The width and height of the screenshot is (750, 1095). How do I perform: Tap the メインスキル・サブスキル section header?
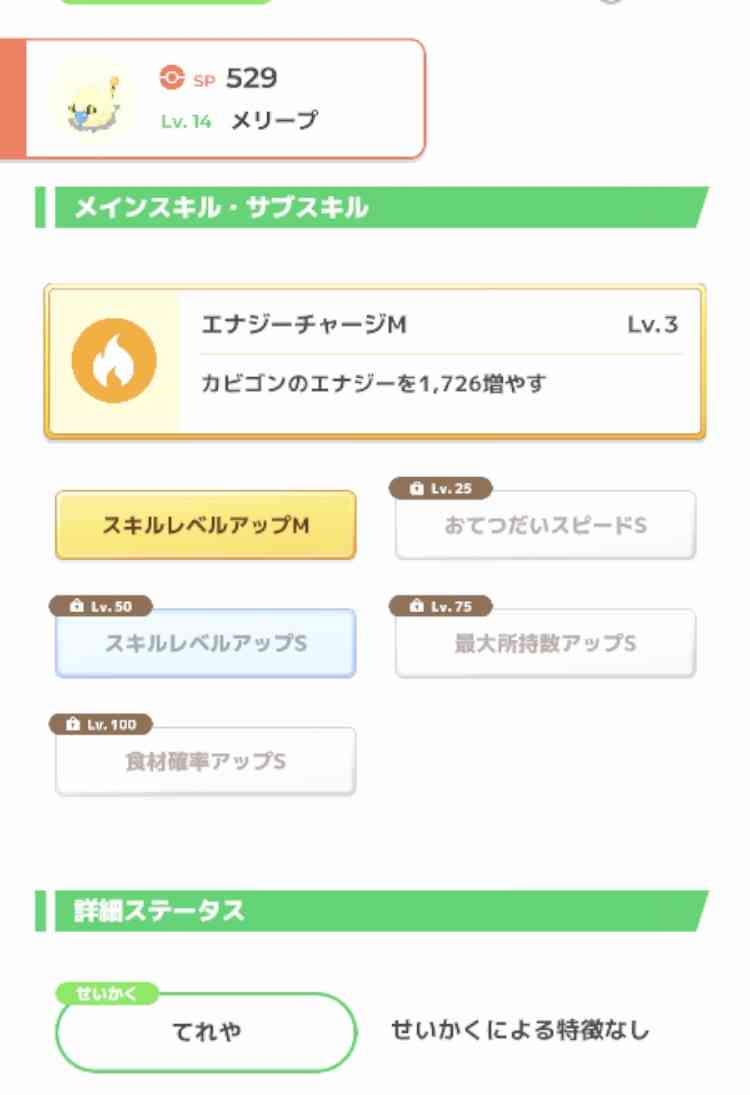pos(372,207)
